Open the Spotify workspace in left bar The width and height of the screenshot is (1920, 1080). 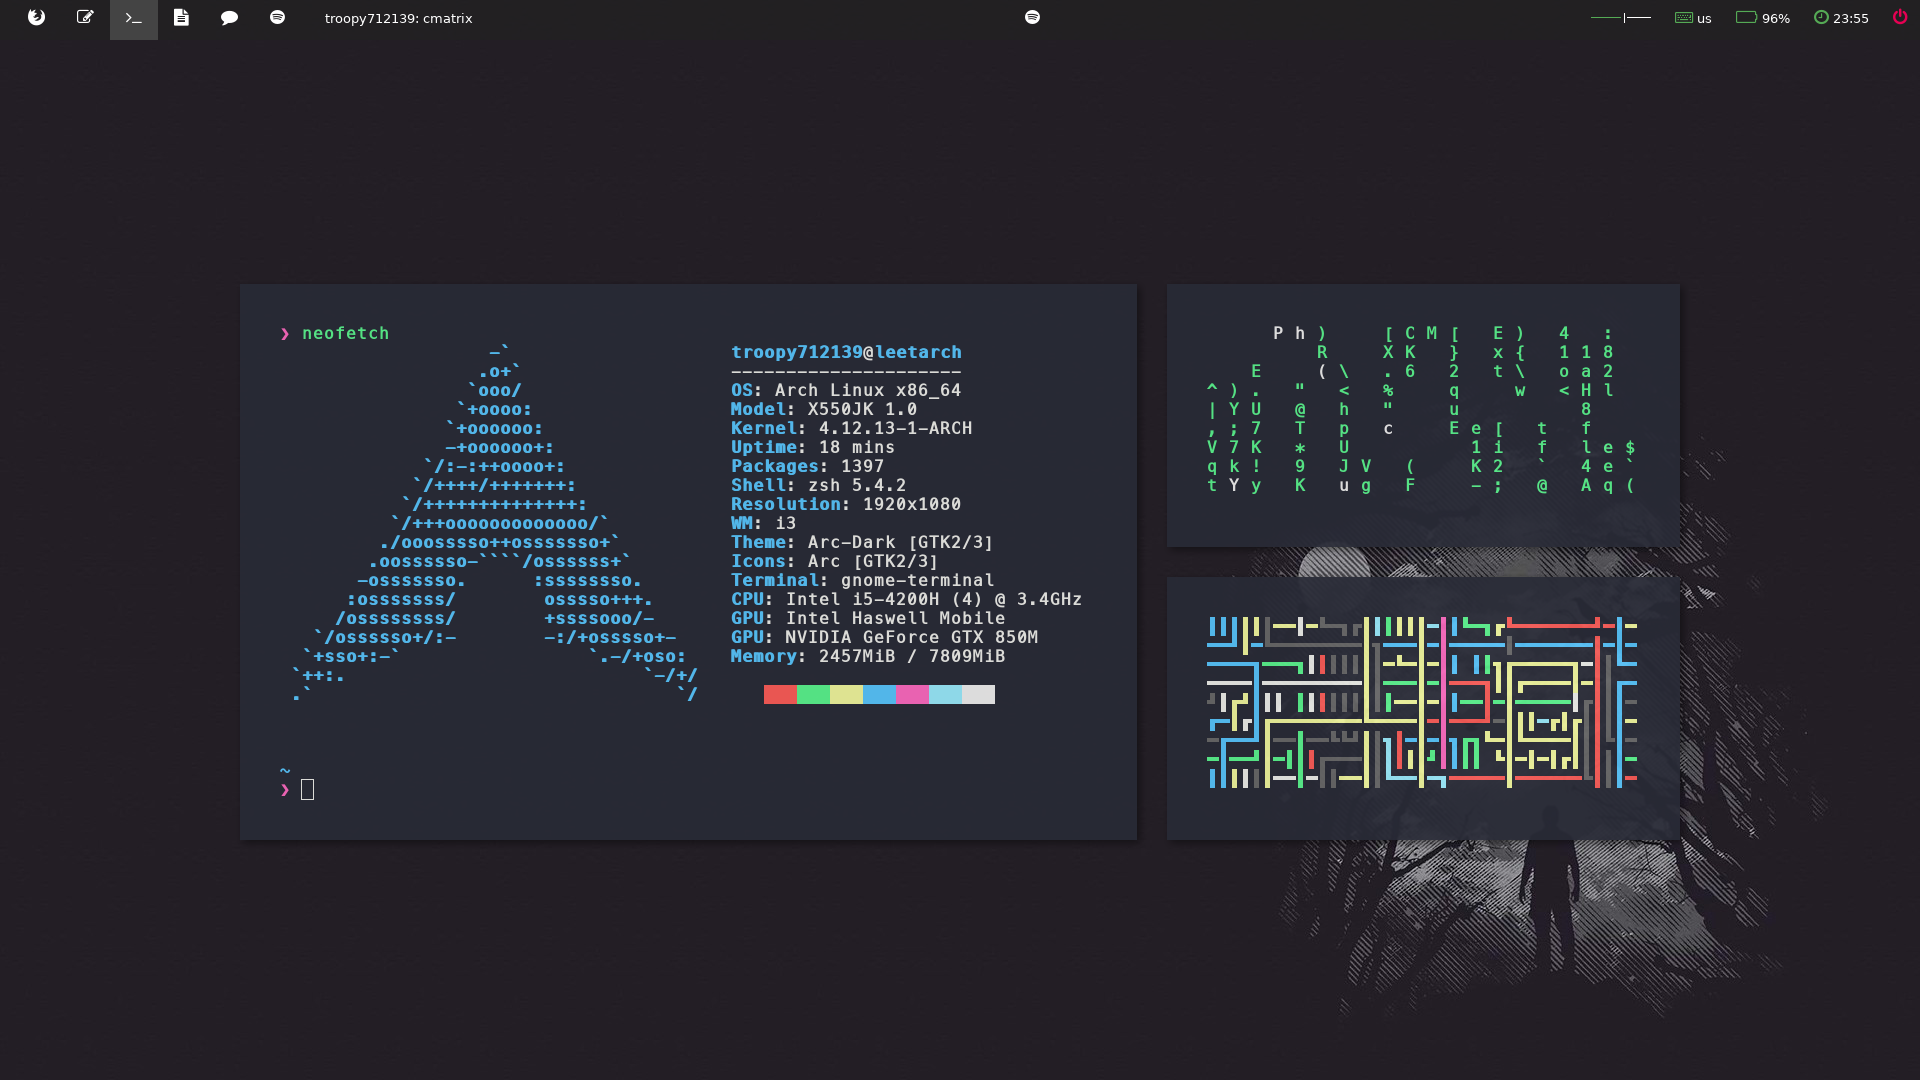click(277, 18)
